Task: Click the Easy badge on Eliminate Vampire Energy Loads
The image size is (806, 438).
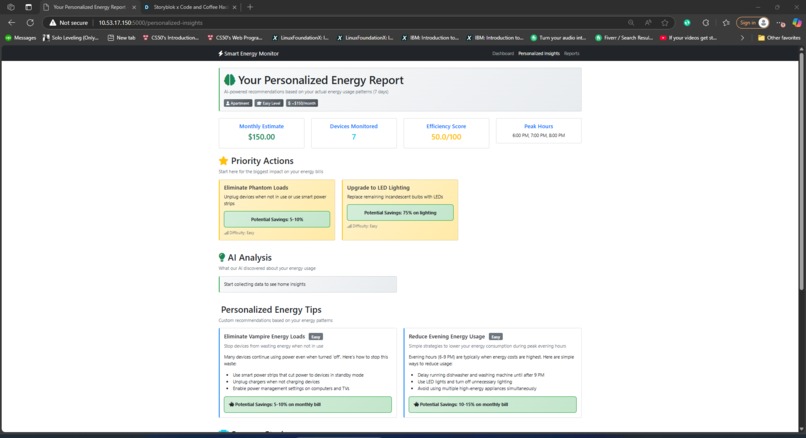Action: (316, 337)
